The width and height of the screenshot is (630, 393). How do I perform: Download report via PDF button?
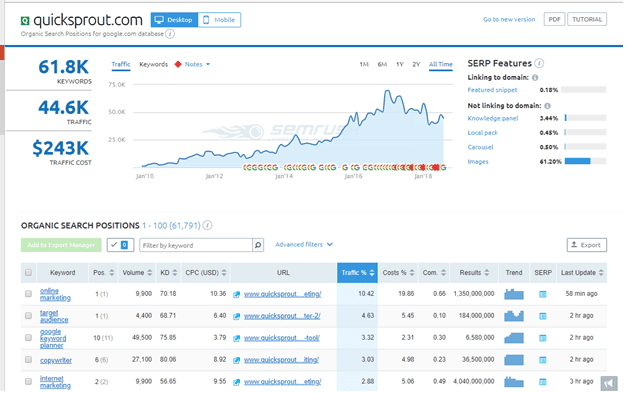[x=554, y=19]
